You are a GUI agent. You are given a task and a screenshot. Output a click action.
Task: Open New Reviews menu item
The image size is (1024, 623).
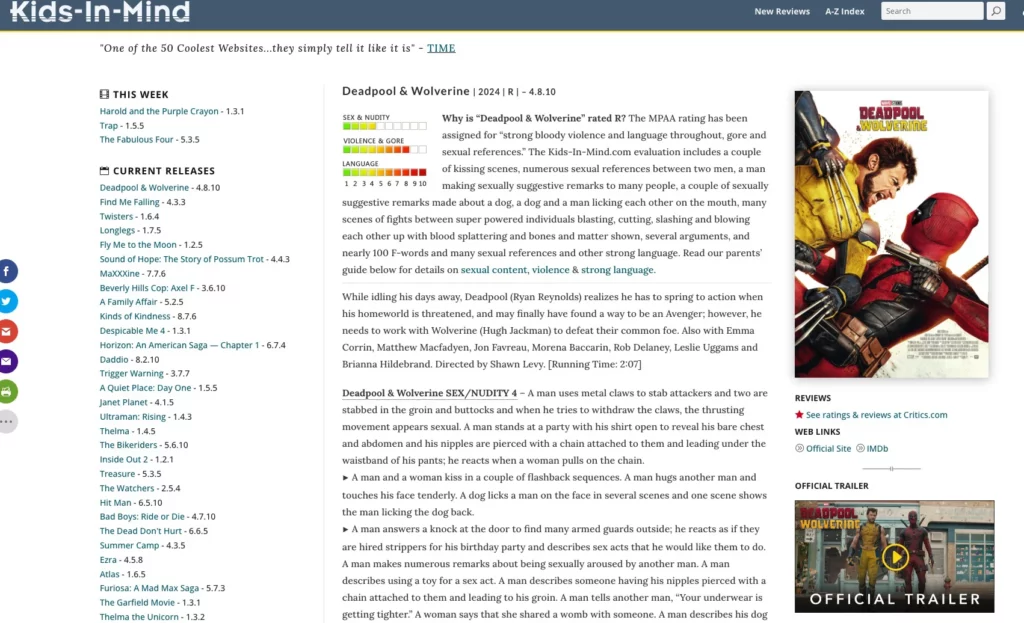(x=782, y=11)
